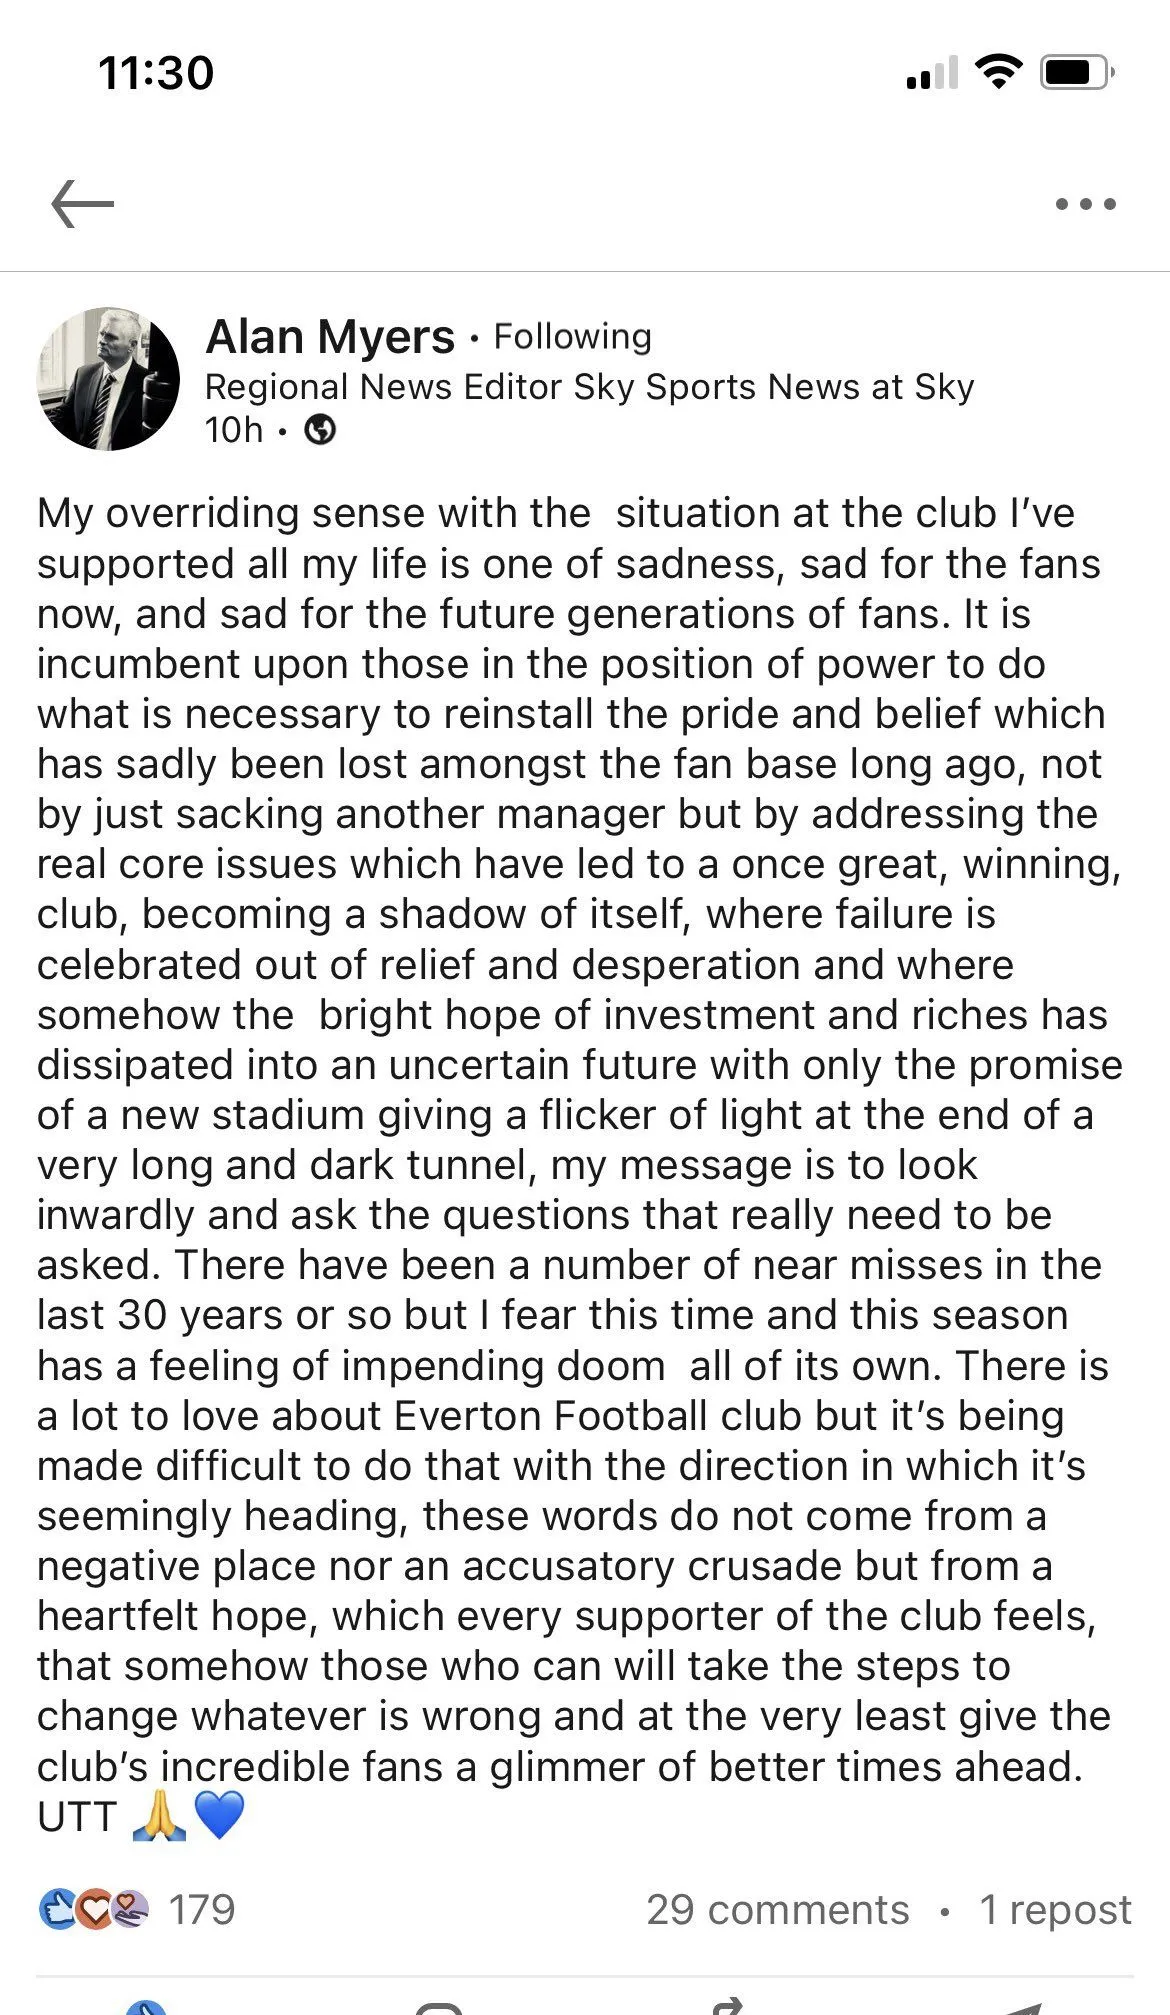
Task: Tap the battery icon in status bar
Action: (1077, 72)
